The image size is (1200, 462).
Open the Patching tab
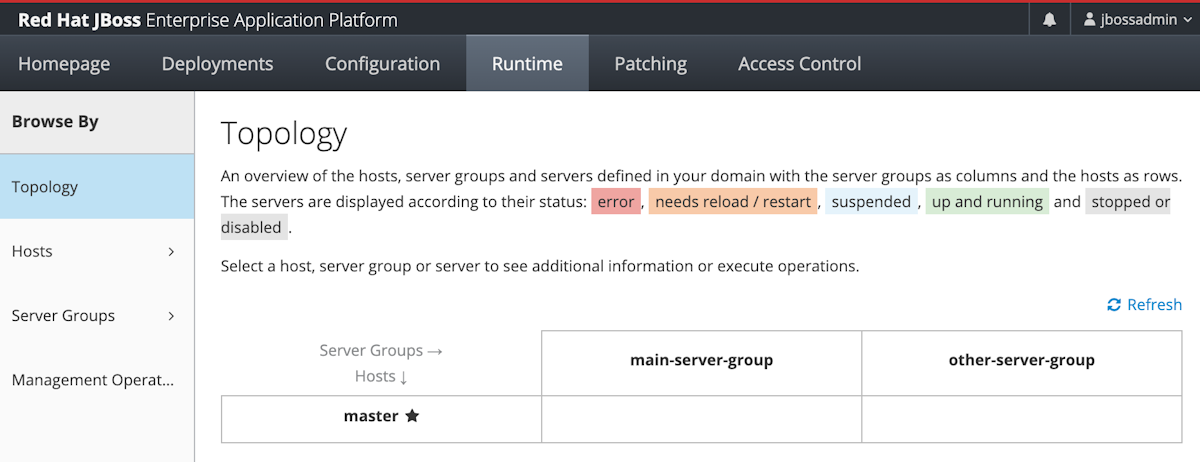click(650, 64)
